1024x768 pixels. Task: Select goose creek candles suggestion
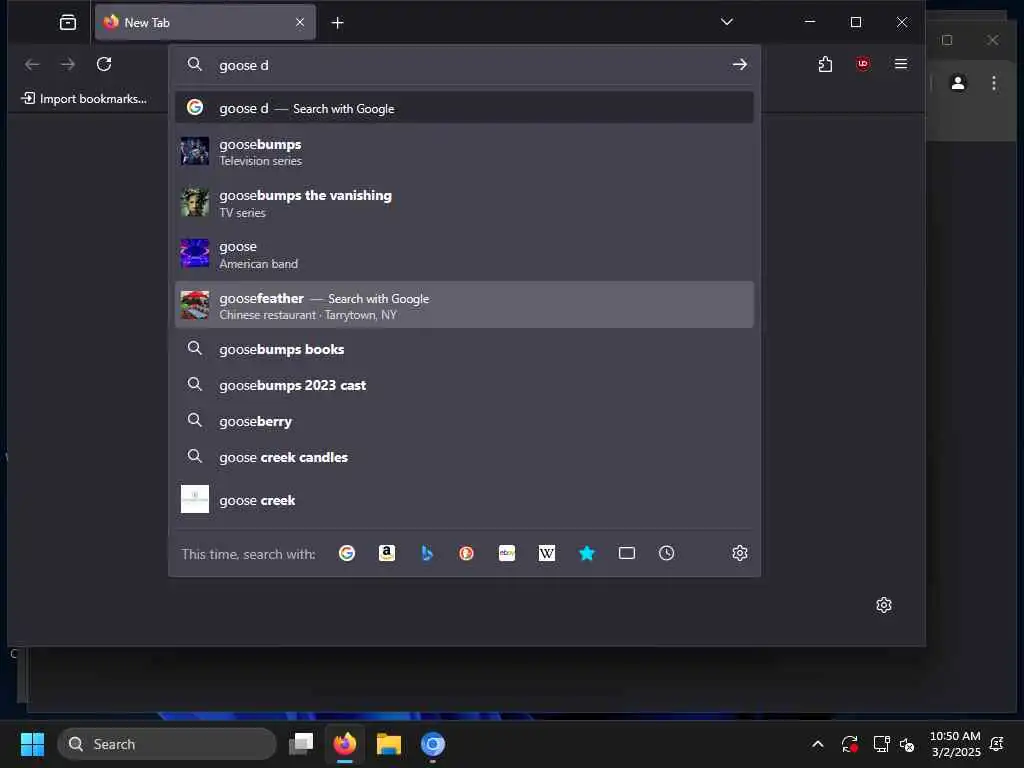click(x=464, y=457)
